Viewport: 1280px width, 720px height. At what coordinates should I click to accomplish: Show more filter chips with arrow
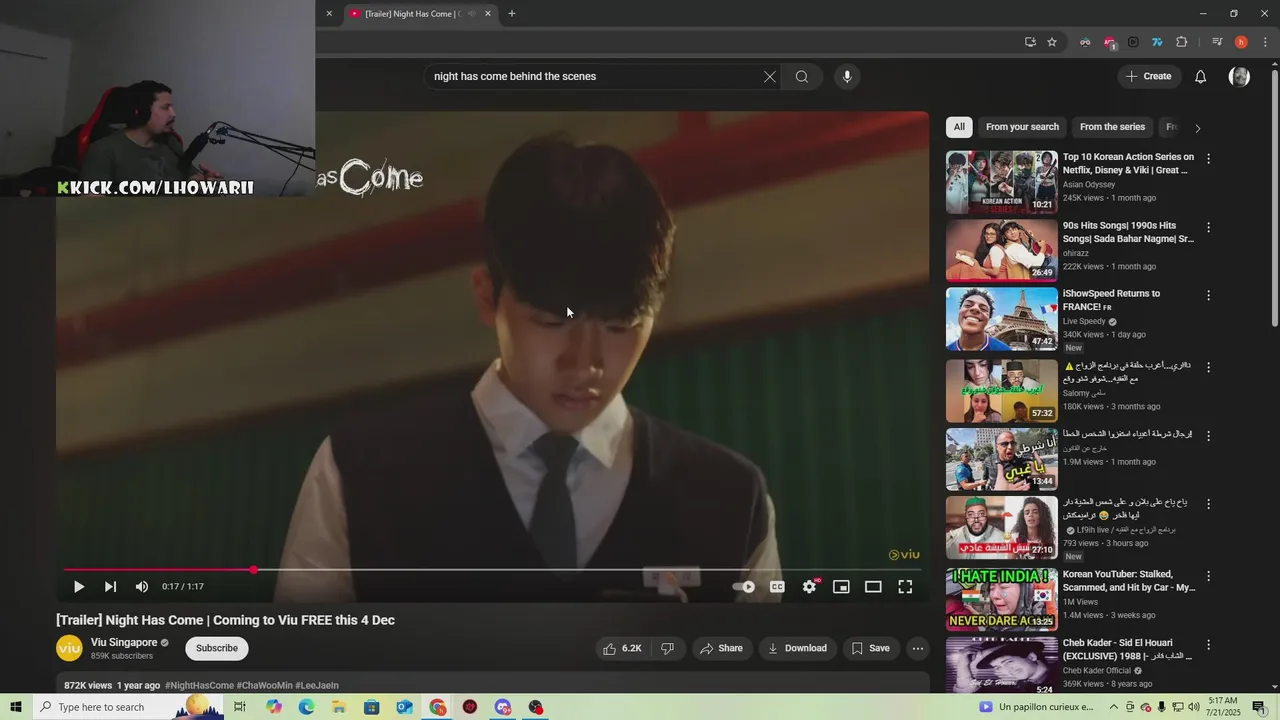(1197, 128)
